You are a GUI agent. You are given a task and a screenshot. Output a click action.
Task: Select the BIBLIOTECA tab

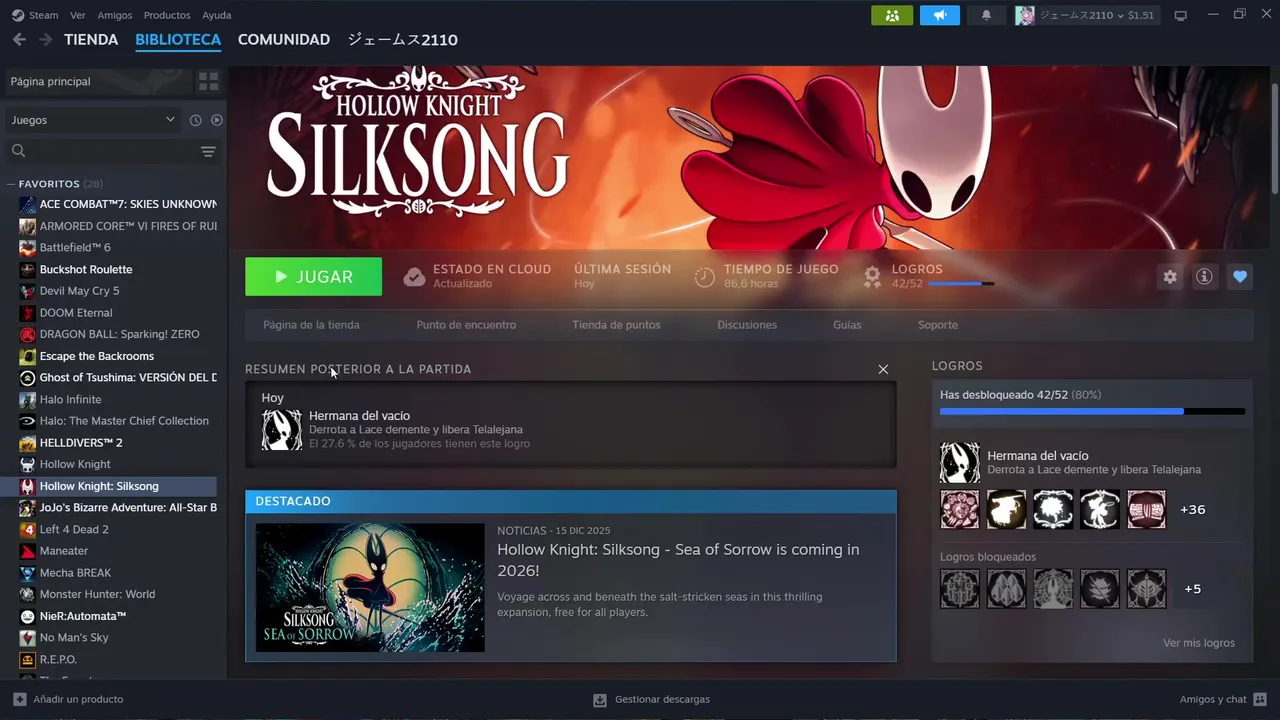coord(178,40)
